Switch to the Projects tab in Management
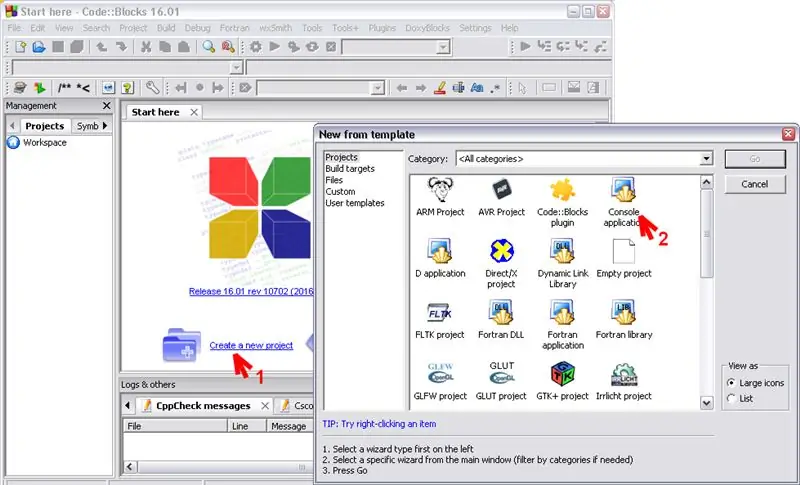800x485 pixels. 45,126
